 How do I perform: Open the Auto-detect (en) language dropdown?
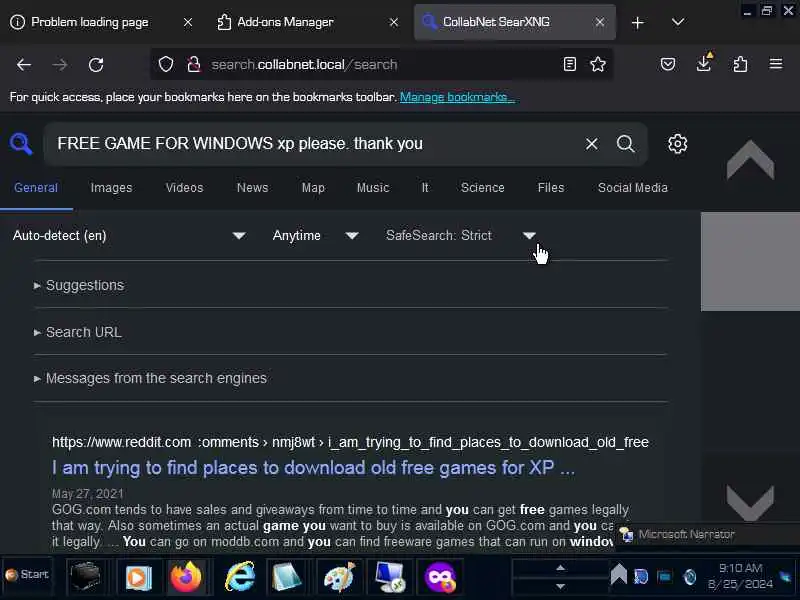(129, 235)
